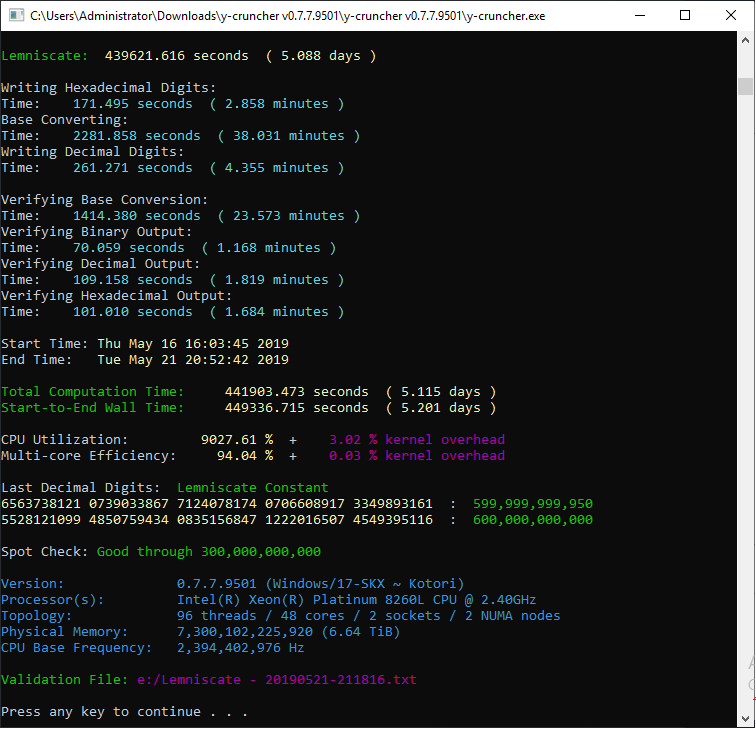Viewport: 756px width, 730px height.
Task: Click the scrollbar up arrow
Action: click(x=745, y=41)
